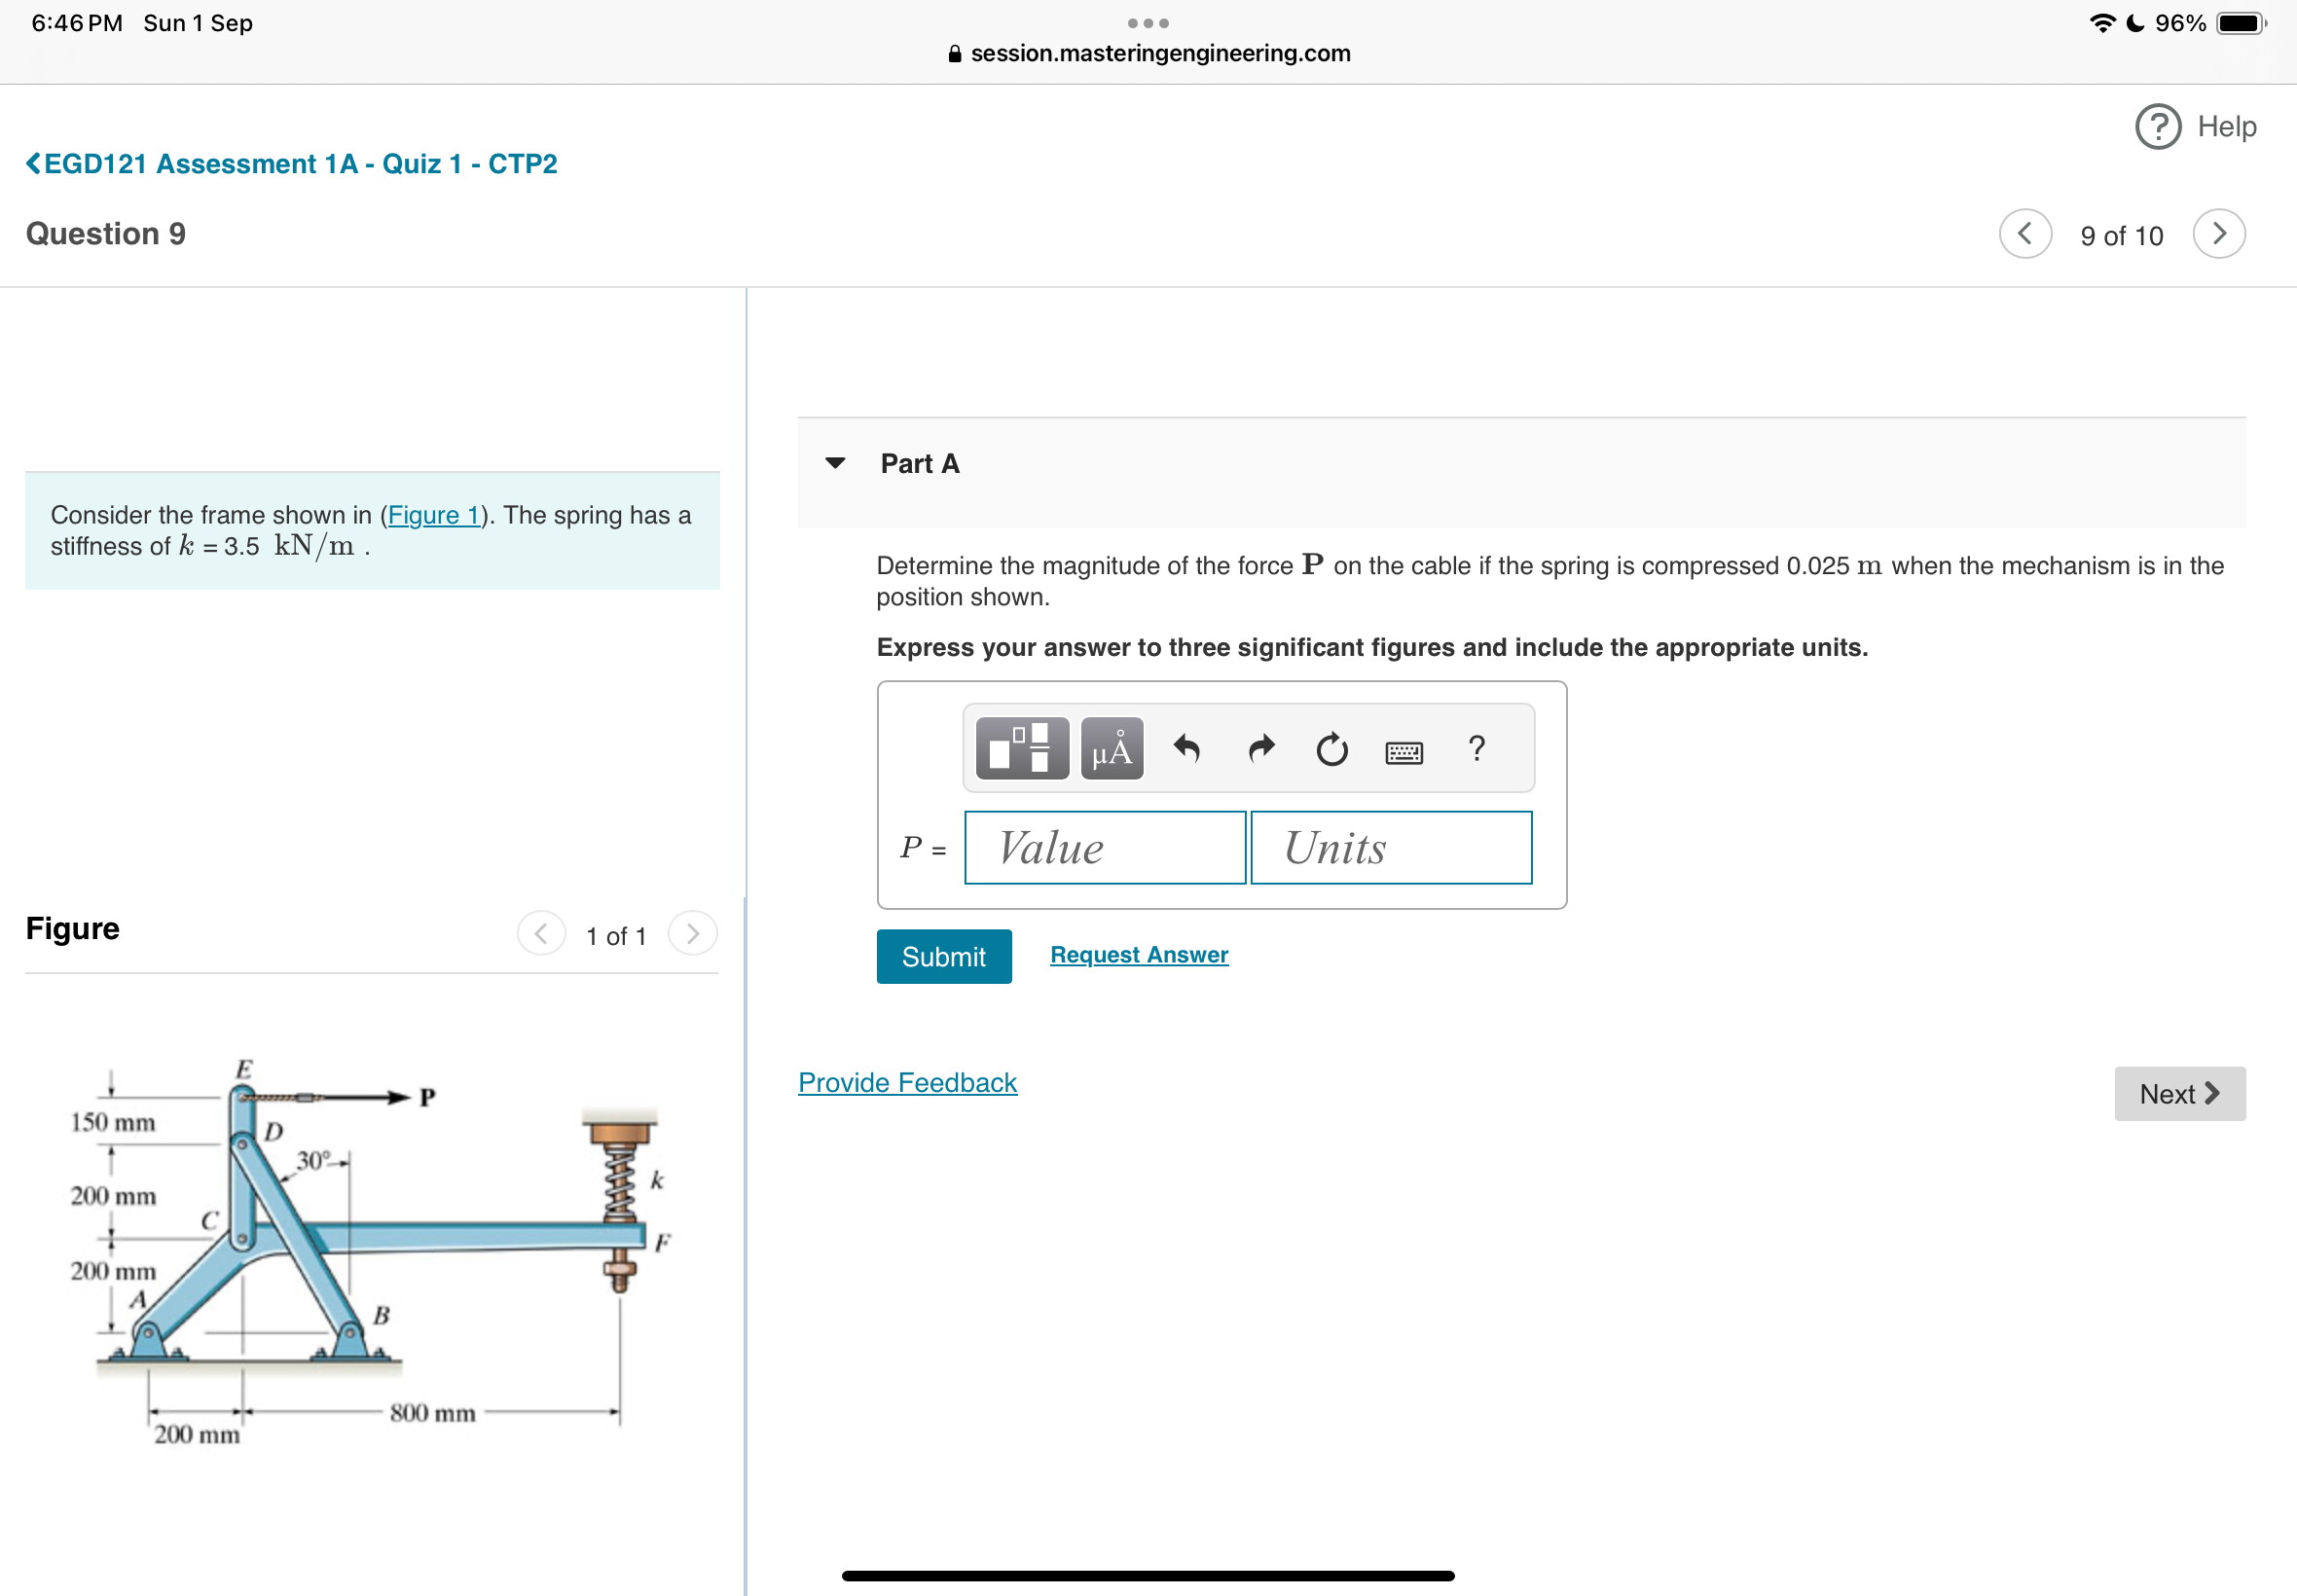Click the reset circular arrow icon

click(x=1331, y=749)
